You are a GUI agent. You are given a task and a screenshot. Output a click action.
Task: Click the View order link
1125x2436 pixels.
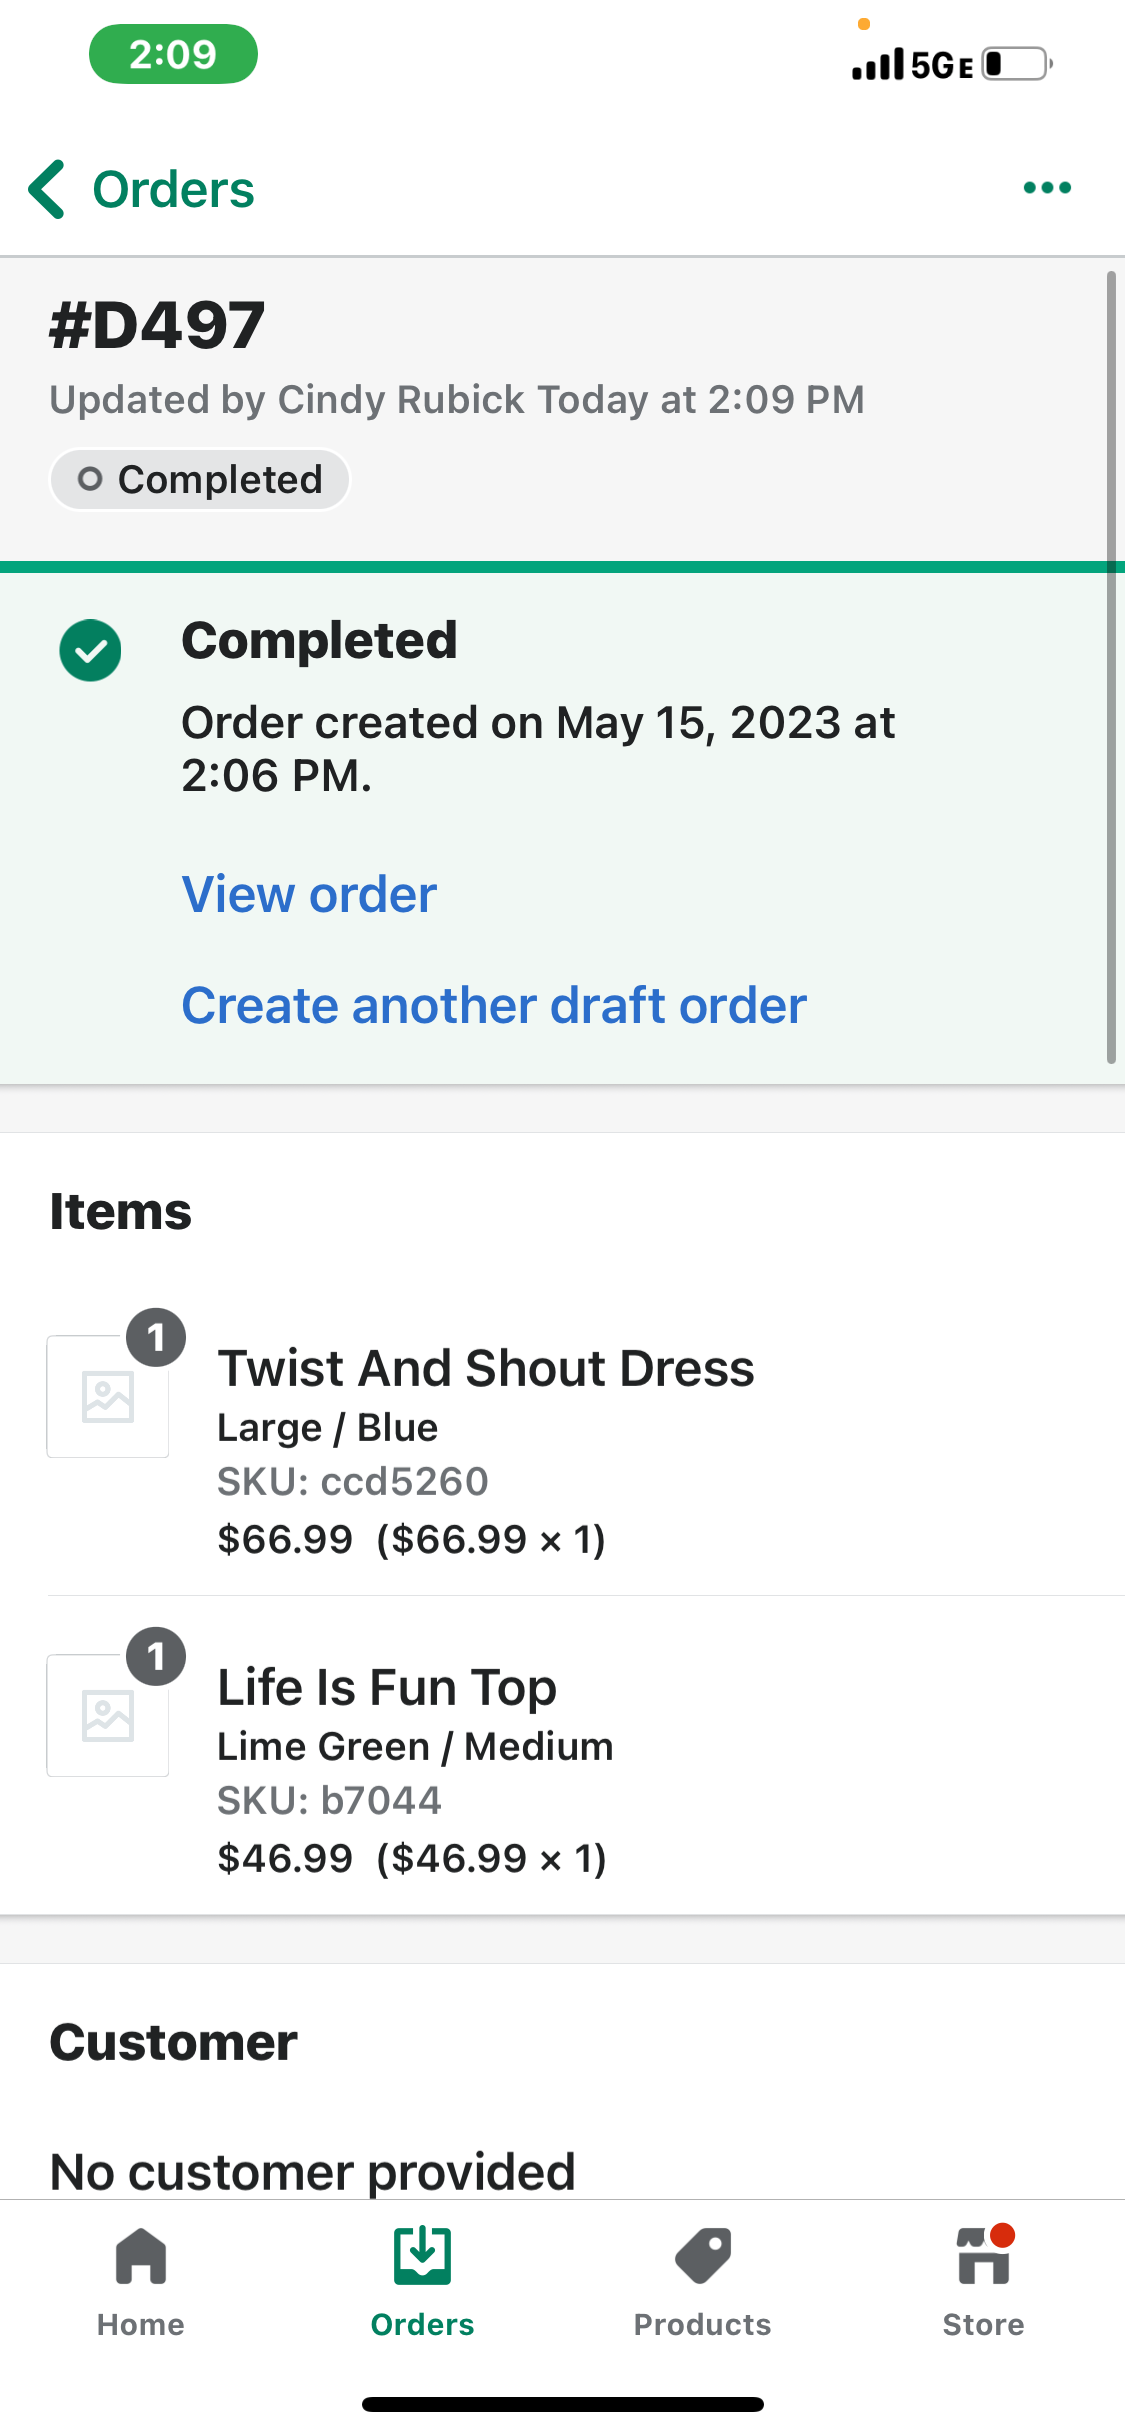[x=309, y=894]
